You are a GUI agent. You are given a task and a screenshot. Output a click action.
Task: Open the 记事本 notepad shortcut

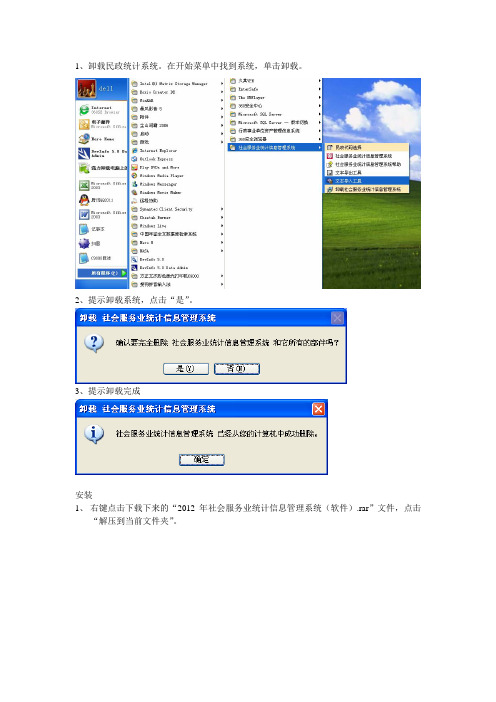tap(92, 229)
